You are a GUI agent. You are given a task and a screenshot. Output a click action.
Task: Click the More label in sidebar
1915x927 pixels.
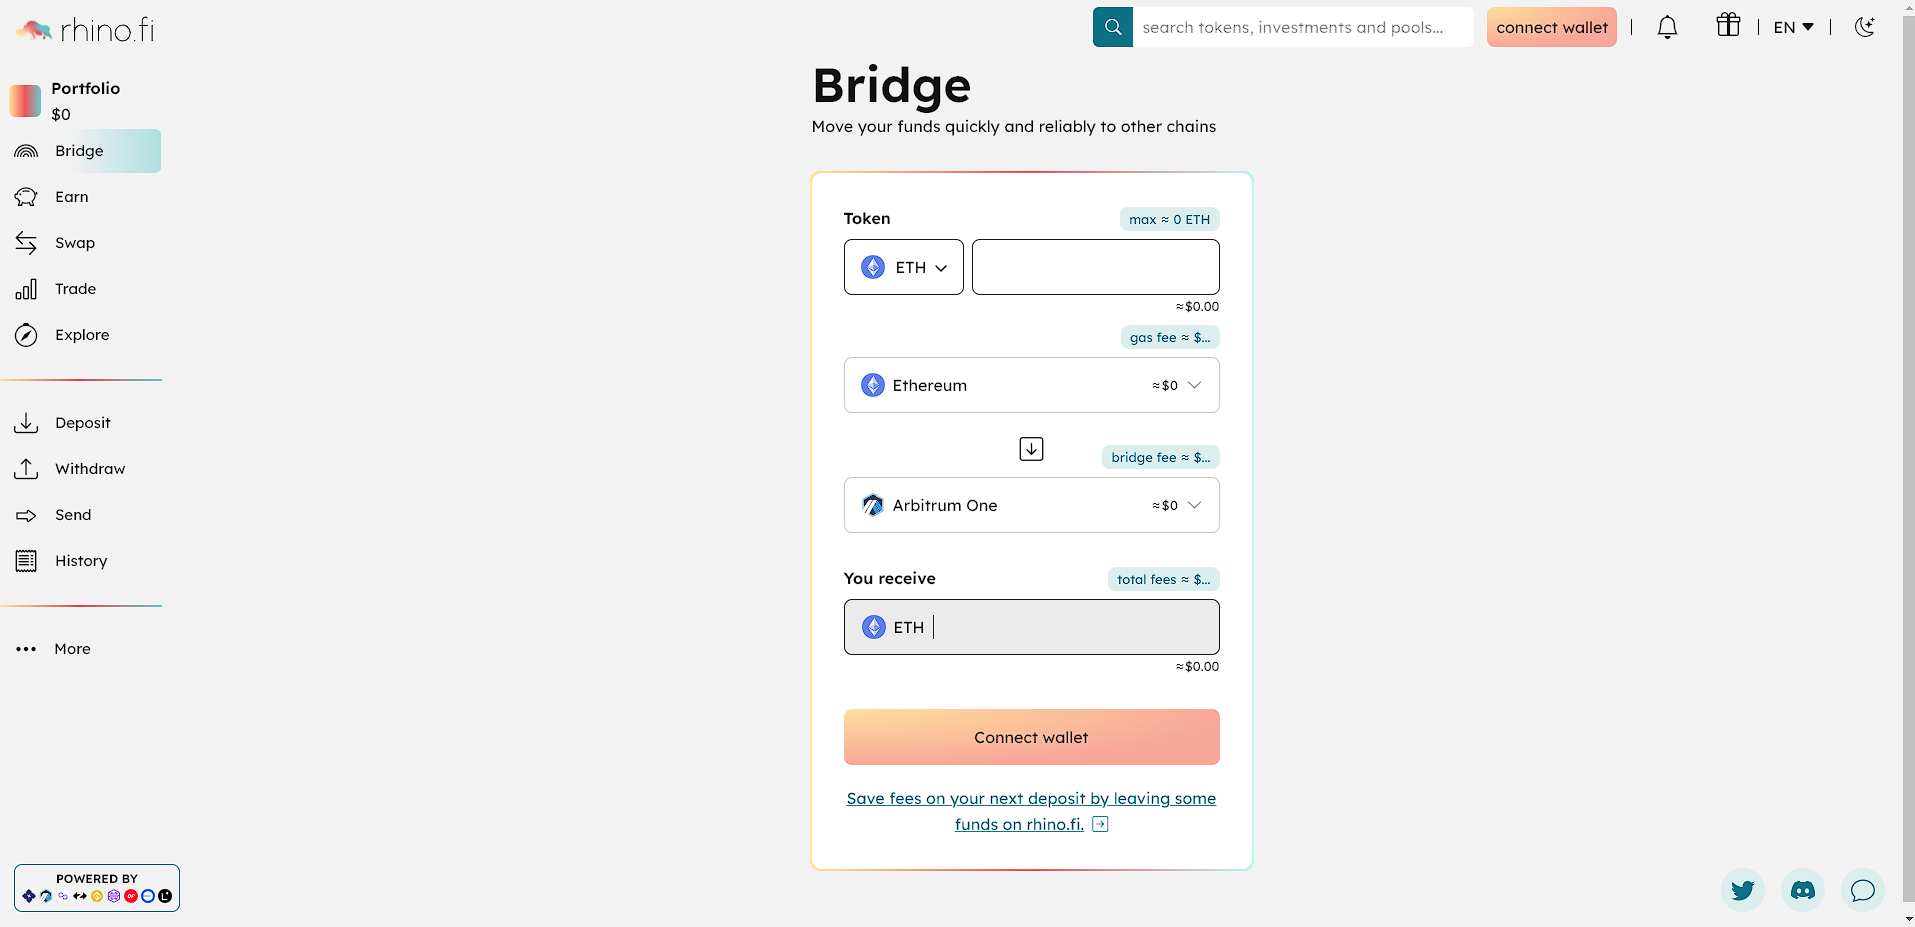(x=72, y=649)
